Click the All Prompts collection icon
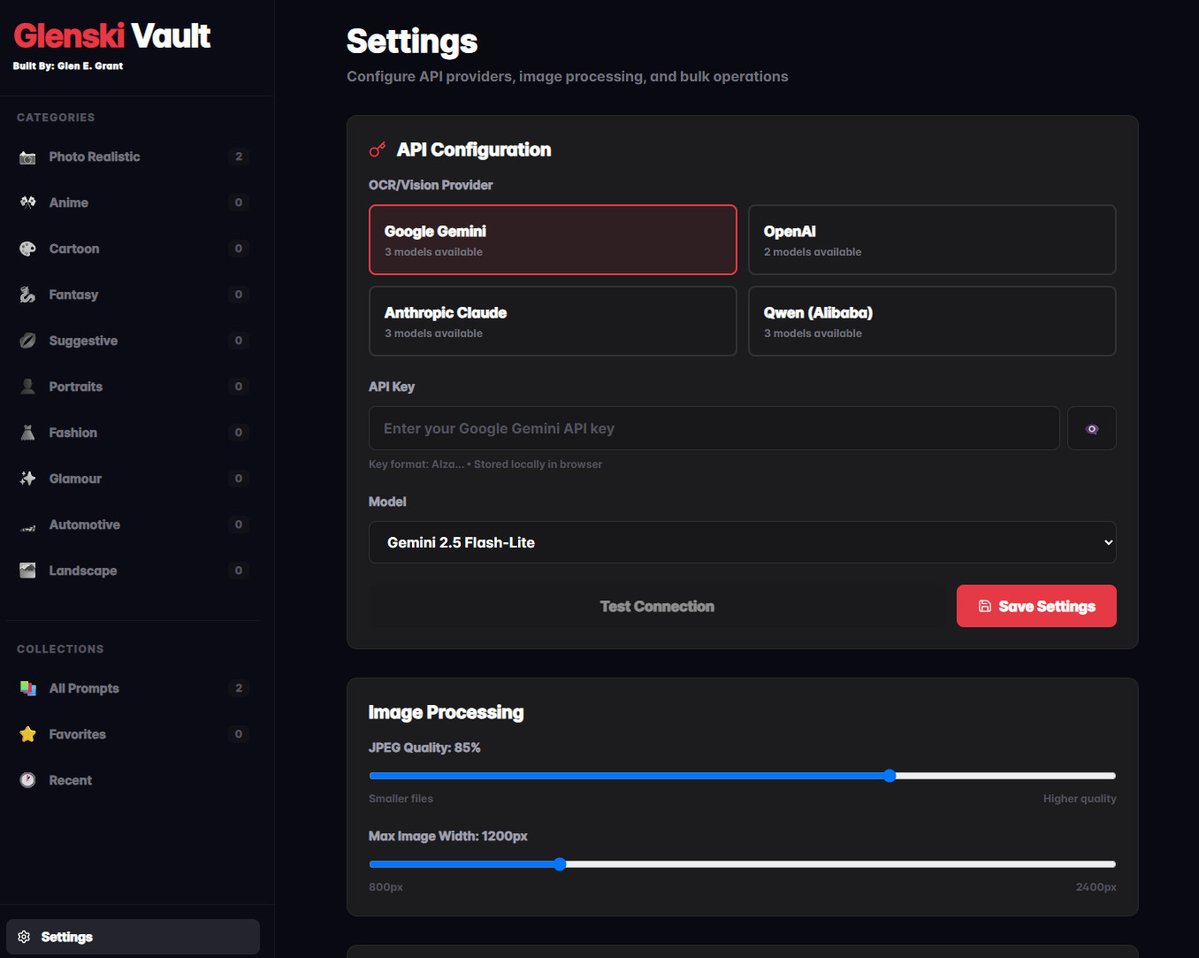 pyautogui.click(x=28, y=688)
